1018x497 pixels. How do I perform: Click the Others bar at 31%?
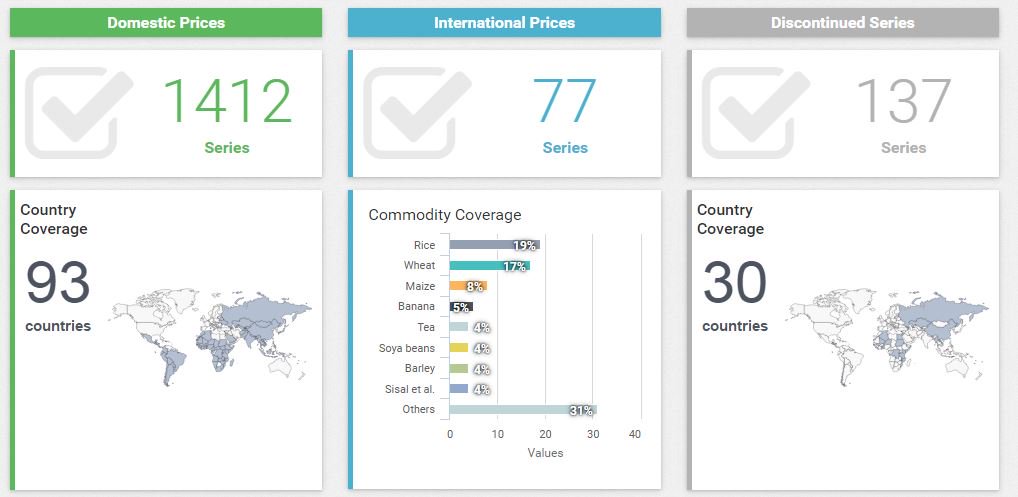[523, 409]
